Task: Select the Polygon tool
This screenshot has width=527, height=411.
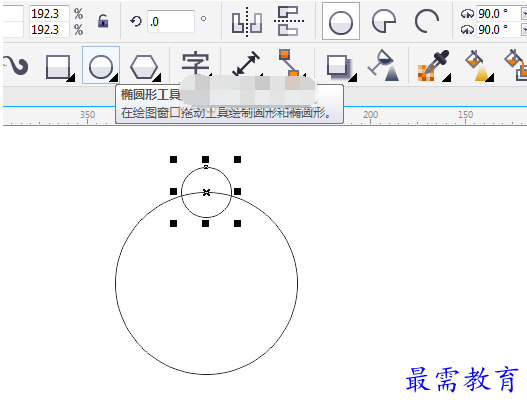Action: [x=144, y=67]
